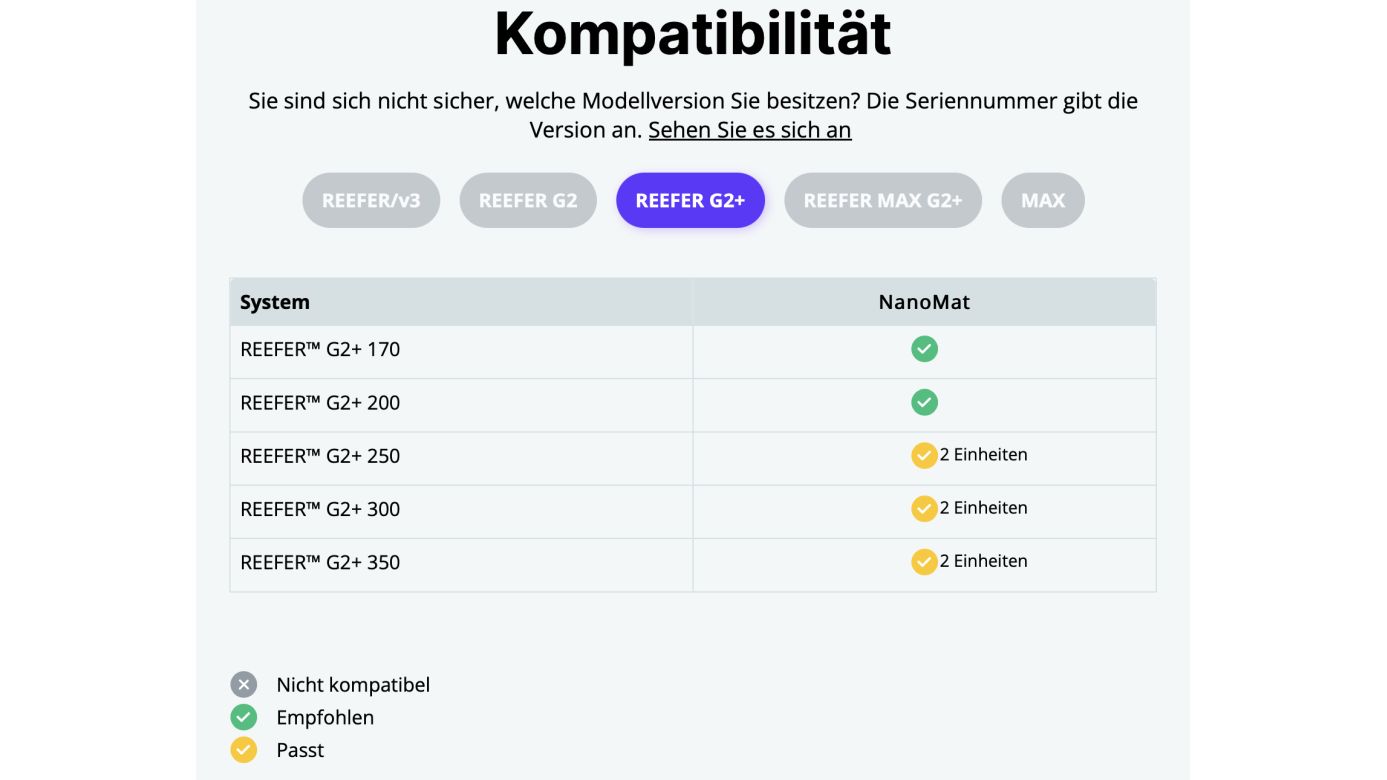Screen dimensions: 1387x780
Task: Switch to the MAX tab
Action: point(1043,200)
